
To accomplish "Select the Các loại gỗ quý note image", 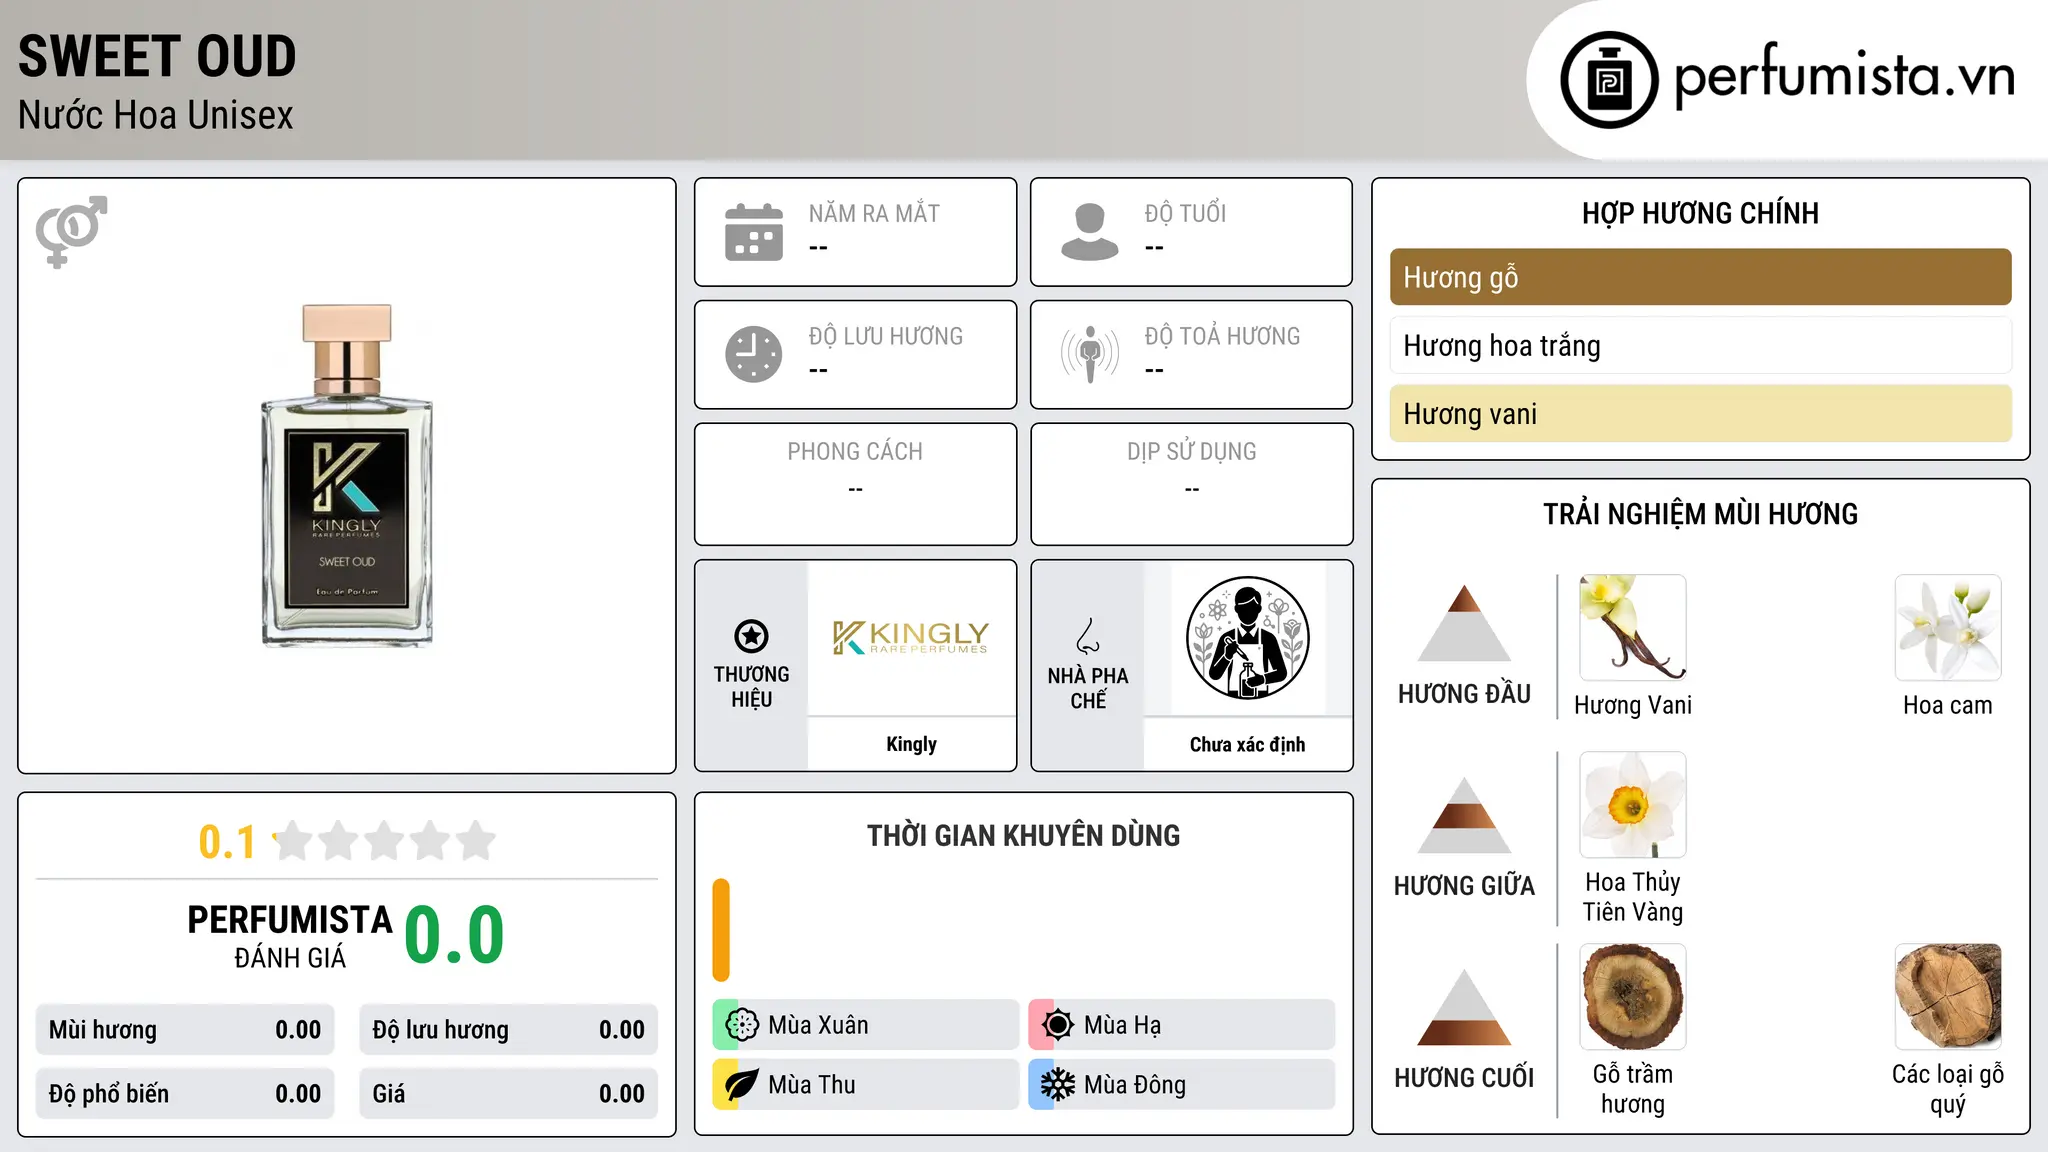I will click(1948, 997).
